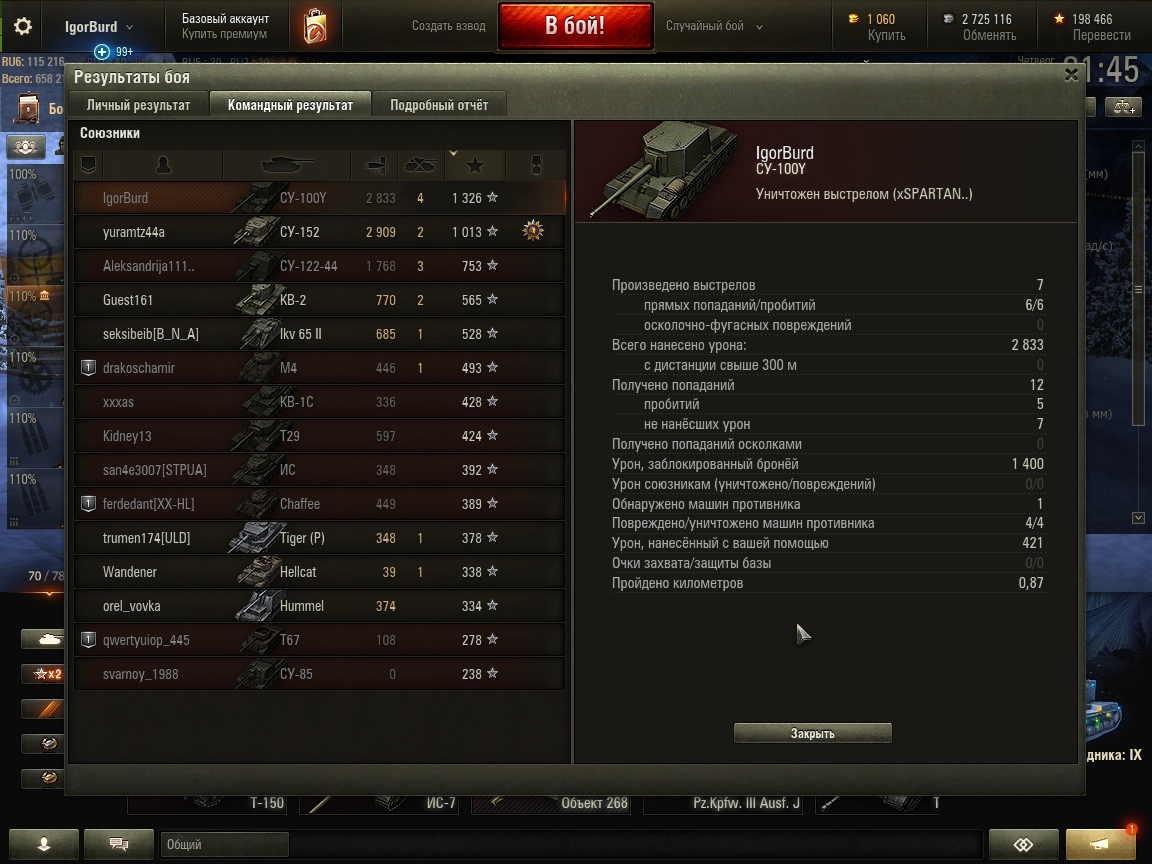
Task: Open the premium shop bag icon
Action: click(x=315, y=26)
